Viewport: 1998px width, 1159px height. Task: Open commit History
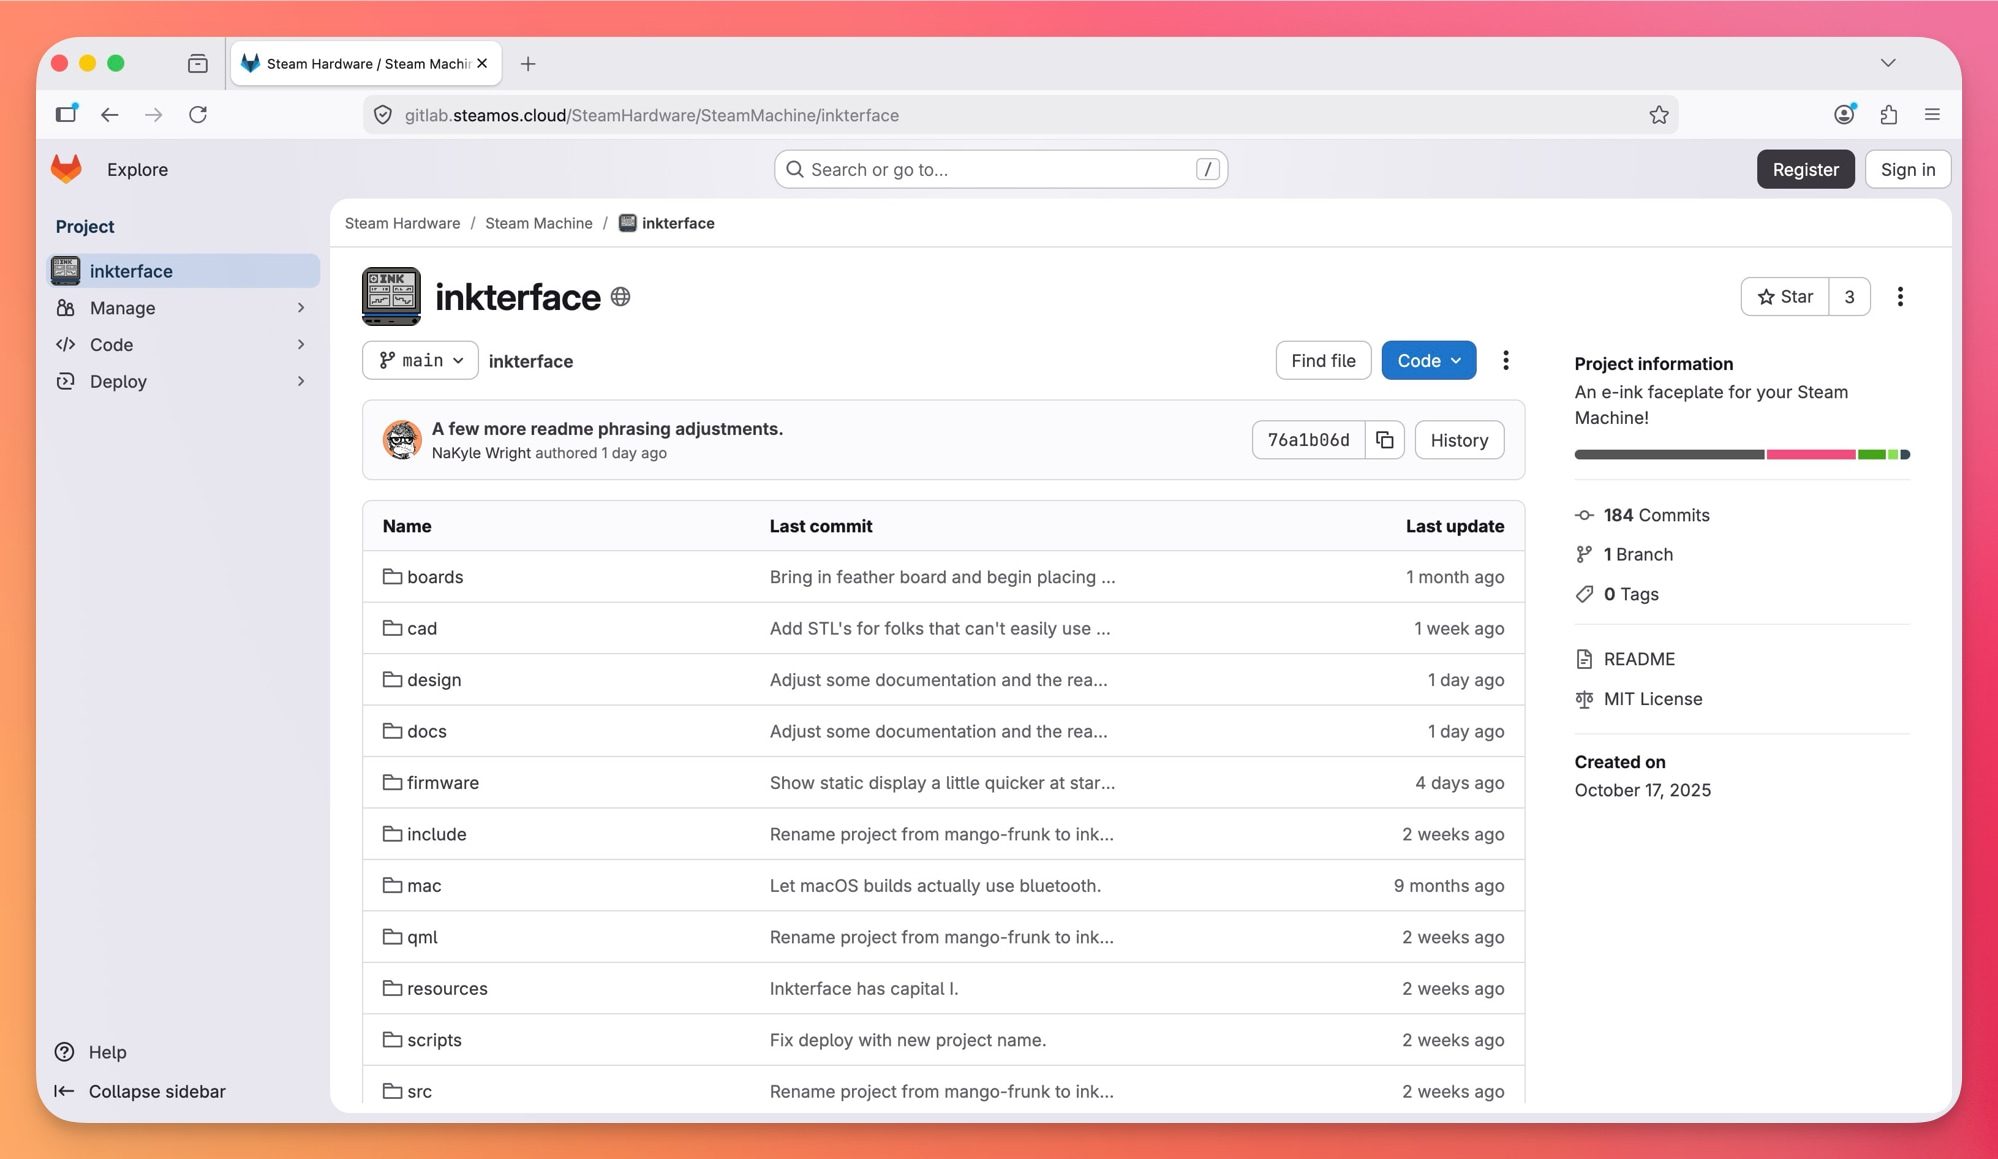[1459, 440]
